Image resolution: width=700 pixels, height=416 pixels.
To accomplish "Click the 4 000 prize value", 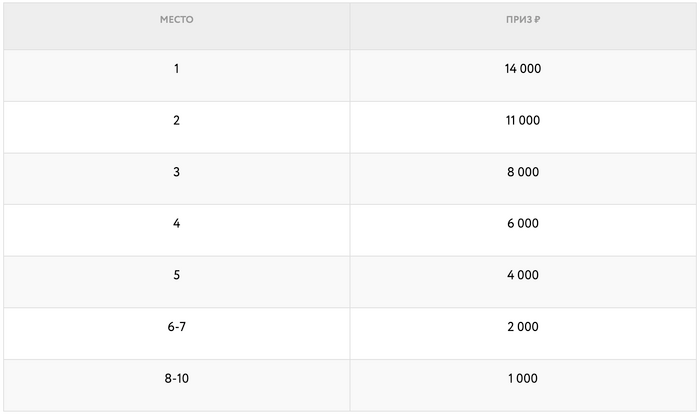I will [523, 275].
